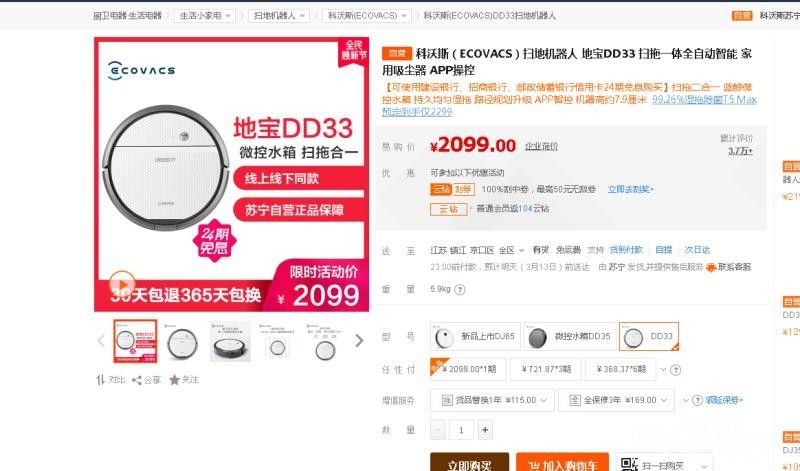This screenshot has width=800, height=471.
Task: Choose the ¥721.87*3期 installment option
Action: (545, 369)
